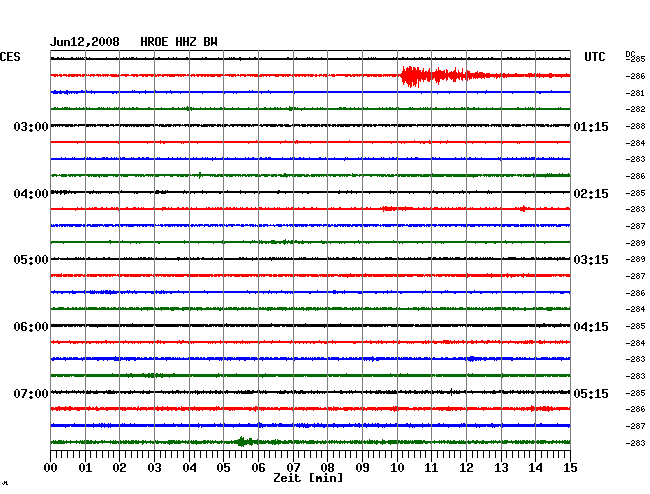Image resolution: width=650 pixels, height=494 pixels.
Task: Select minute 05 on the time axis
Action: 223,467
